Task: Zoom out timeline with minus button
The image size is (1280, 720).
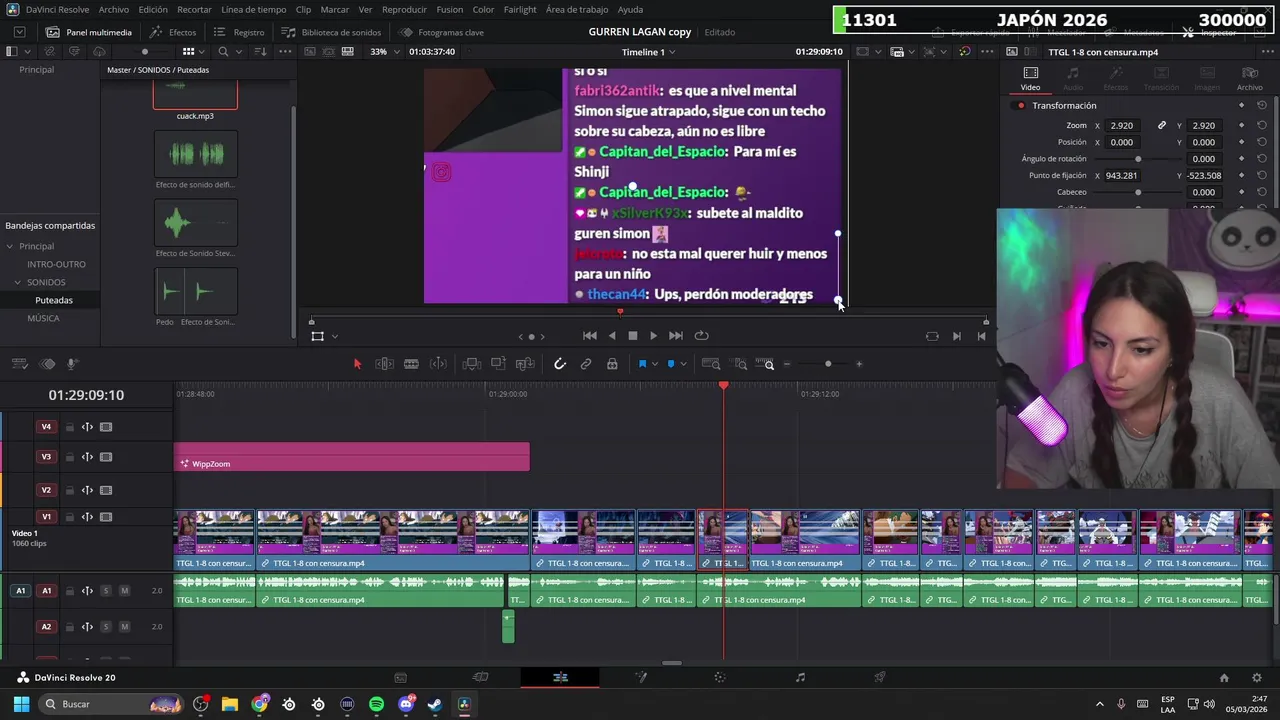Action: point(787,364)
